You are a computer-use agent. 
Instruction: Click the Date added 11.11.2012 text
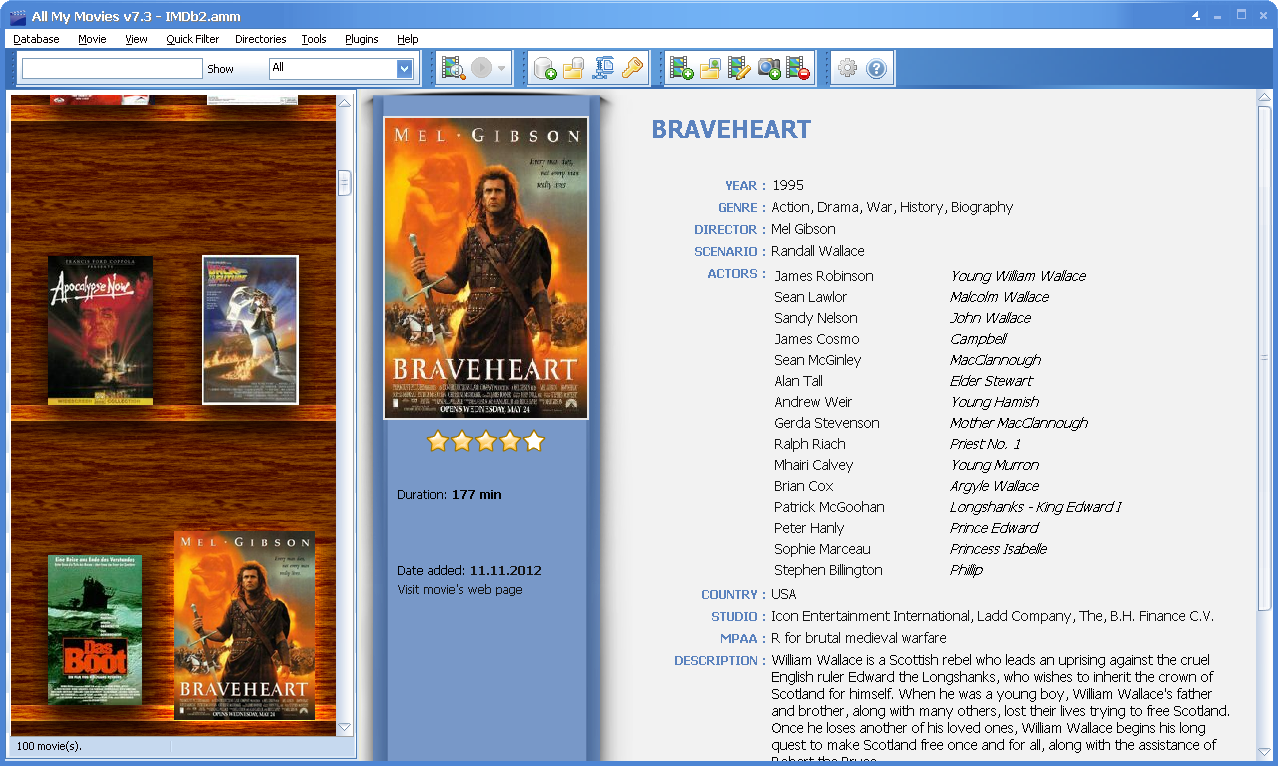[469, 571]
